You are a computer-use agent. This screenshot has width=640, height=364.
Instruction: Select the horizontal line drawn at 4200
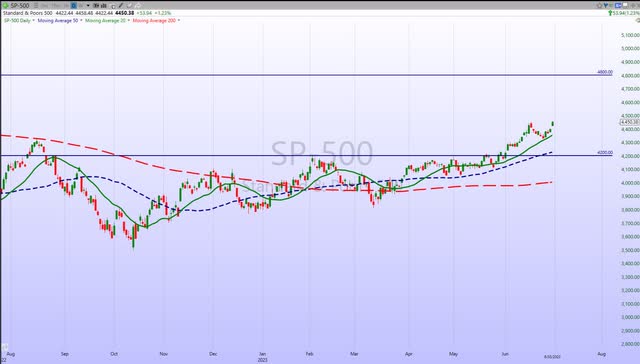click(306, 155)
